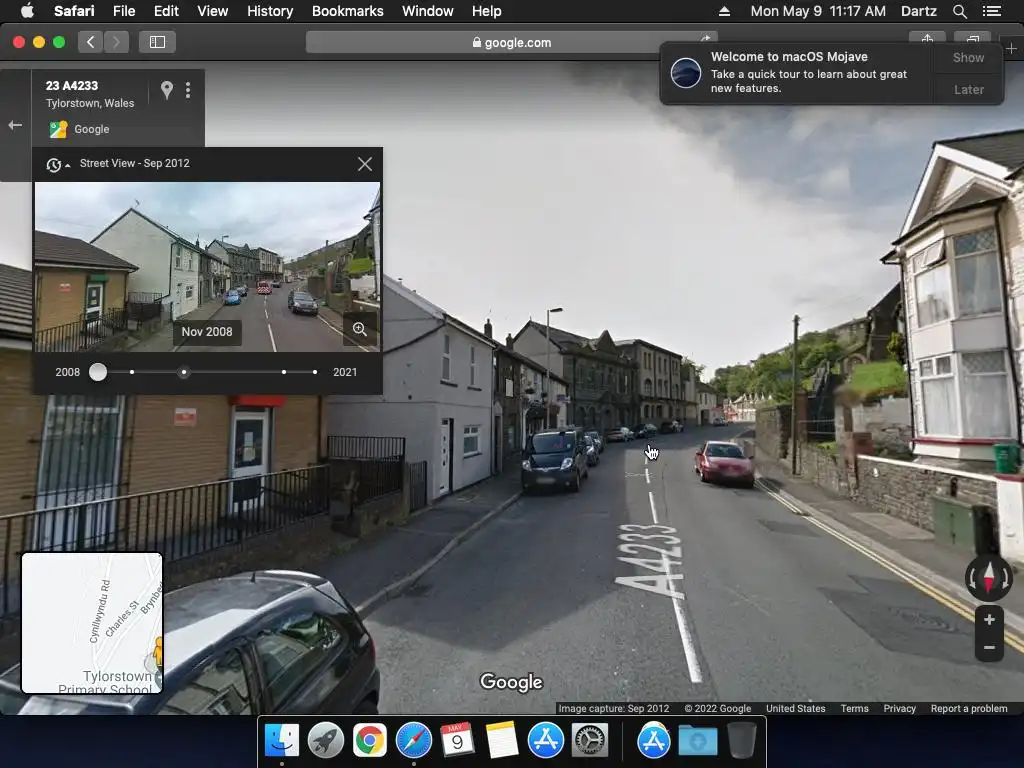
Task: Open the View menu
Action: [212, 11]
